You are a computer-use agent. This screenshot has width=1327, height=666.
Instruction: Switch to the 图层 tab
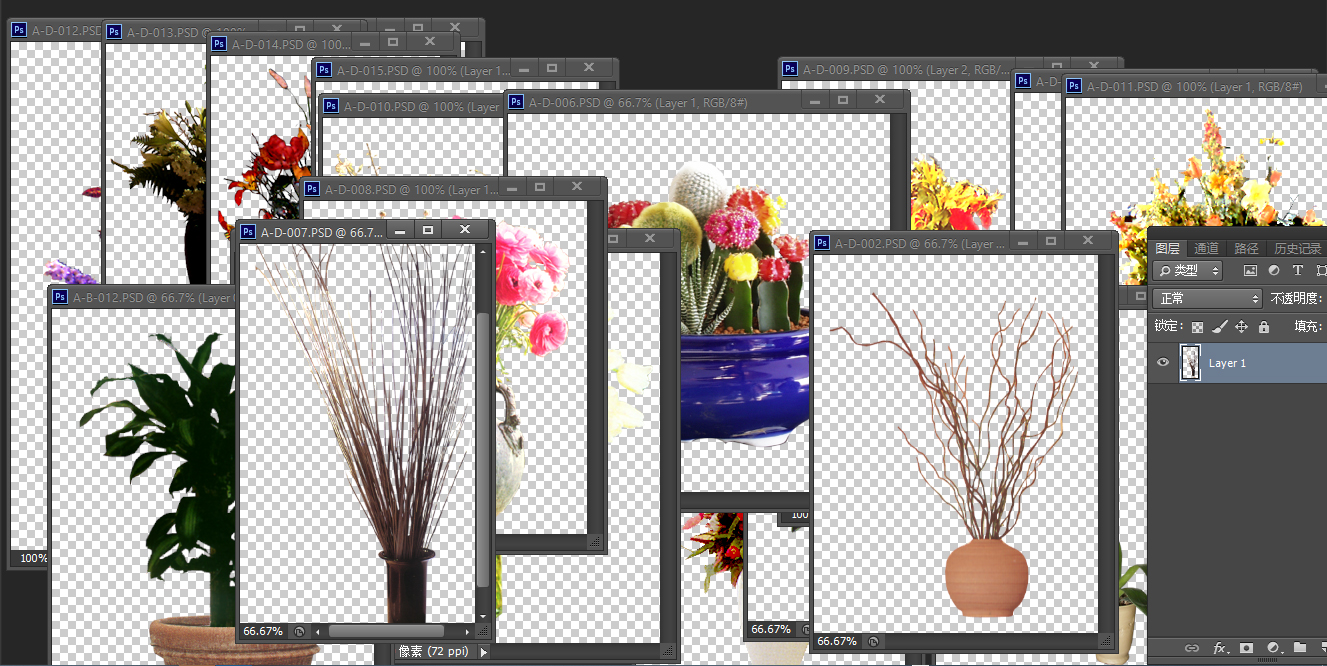1167,248
